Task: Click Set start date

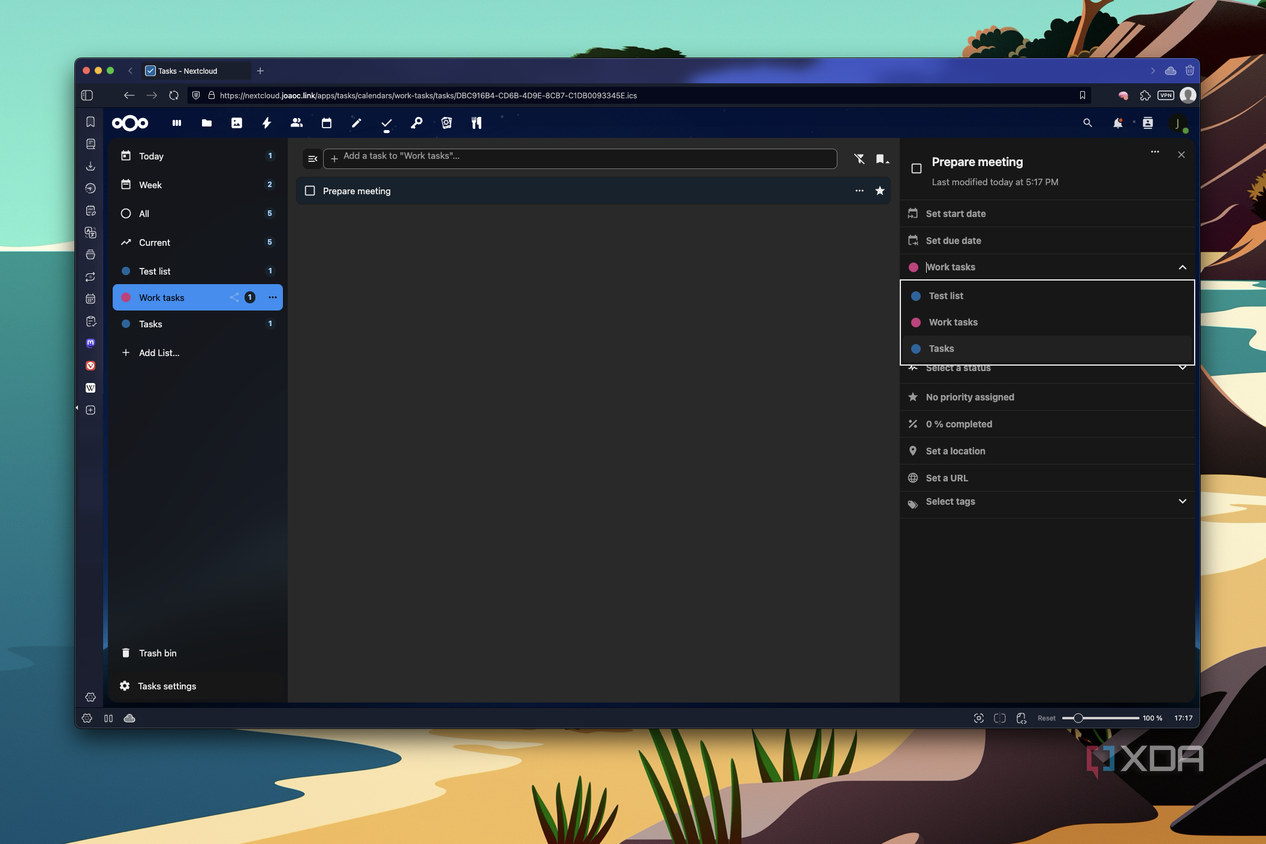Action: pyautogui.click(x=1048, y=214)
